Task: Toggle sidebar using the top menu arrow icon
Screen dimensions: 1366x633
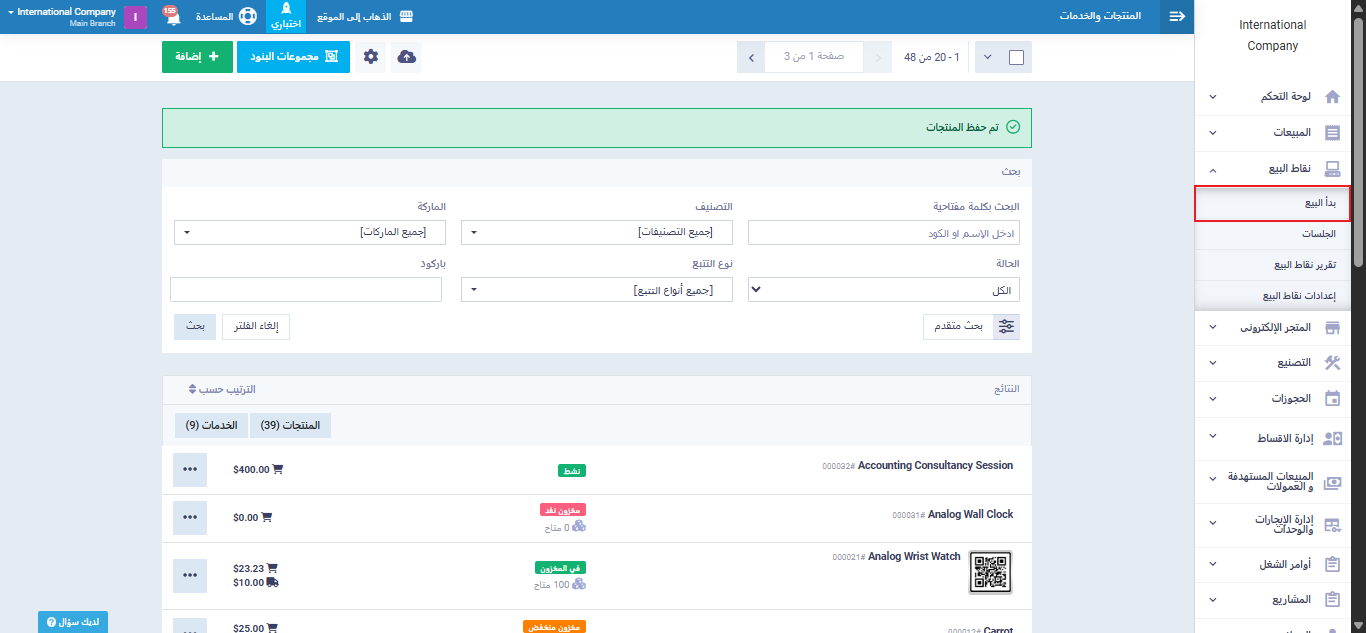Action: tap(1177, 17)
